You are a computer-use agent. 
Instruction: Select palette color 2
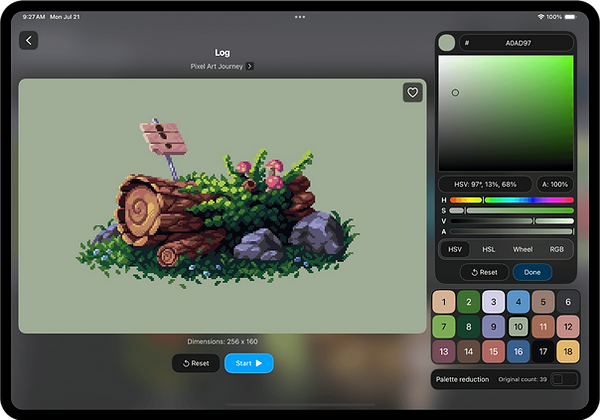[x=469, y=302]
